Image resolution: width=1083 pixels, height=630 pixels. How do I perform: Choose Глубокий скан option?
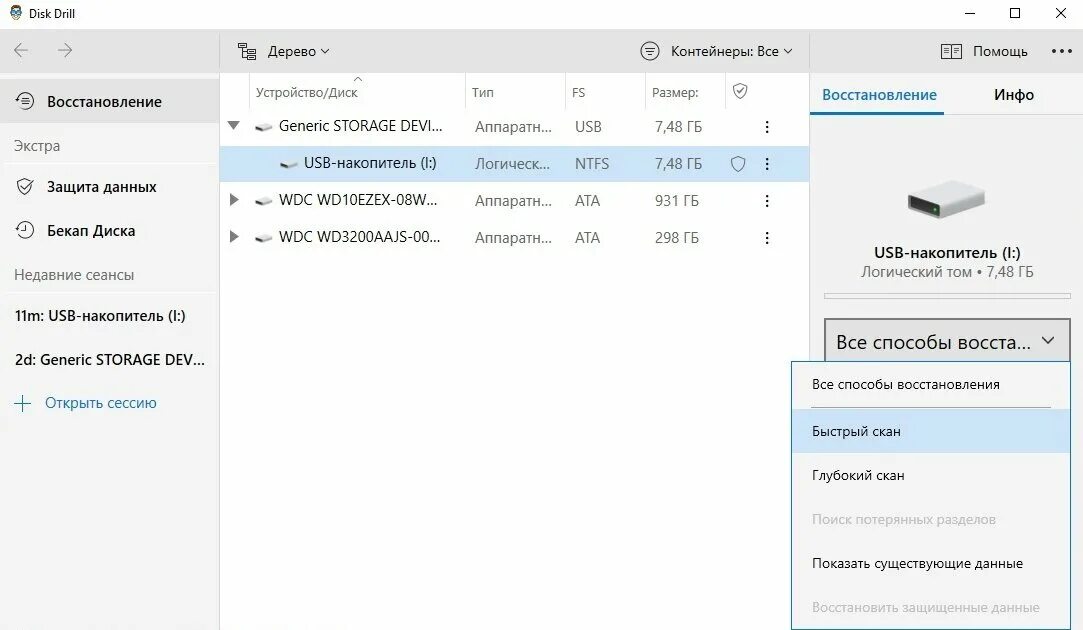click(930, 475)
